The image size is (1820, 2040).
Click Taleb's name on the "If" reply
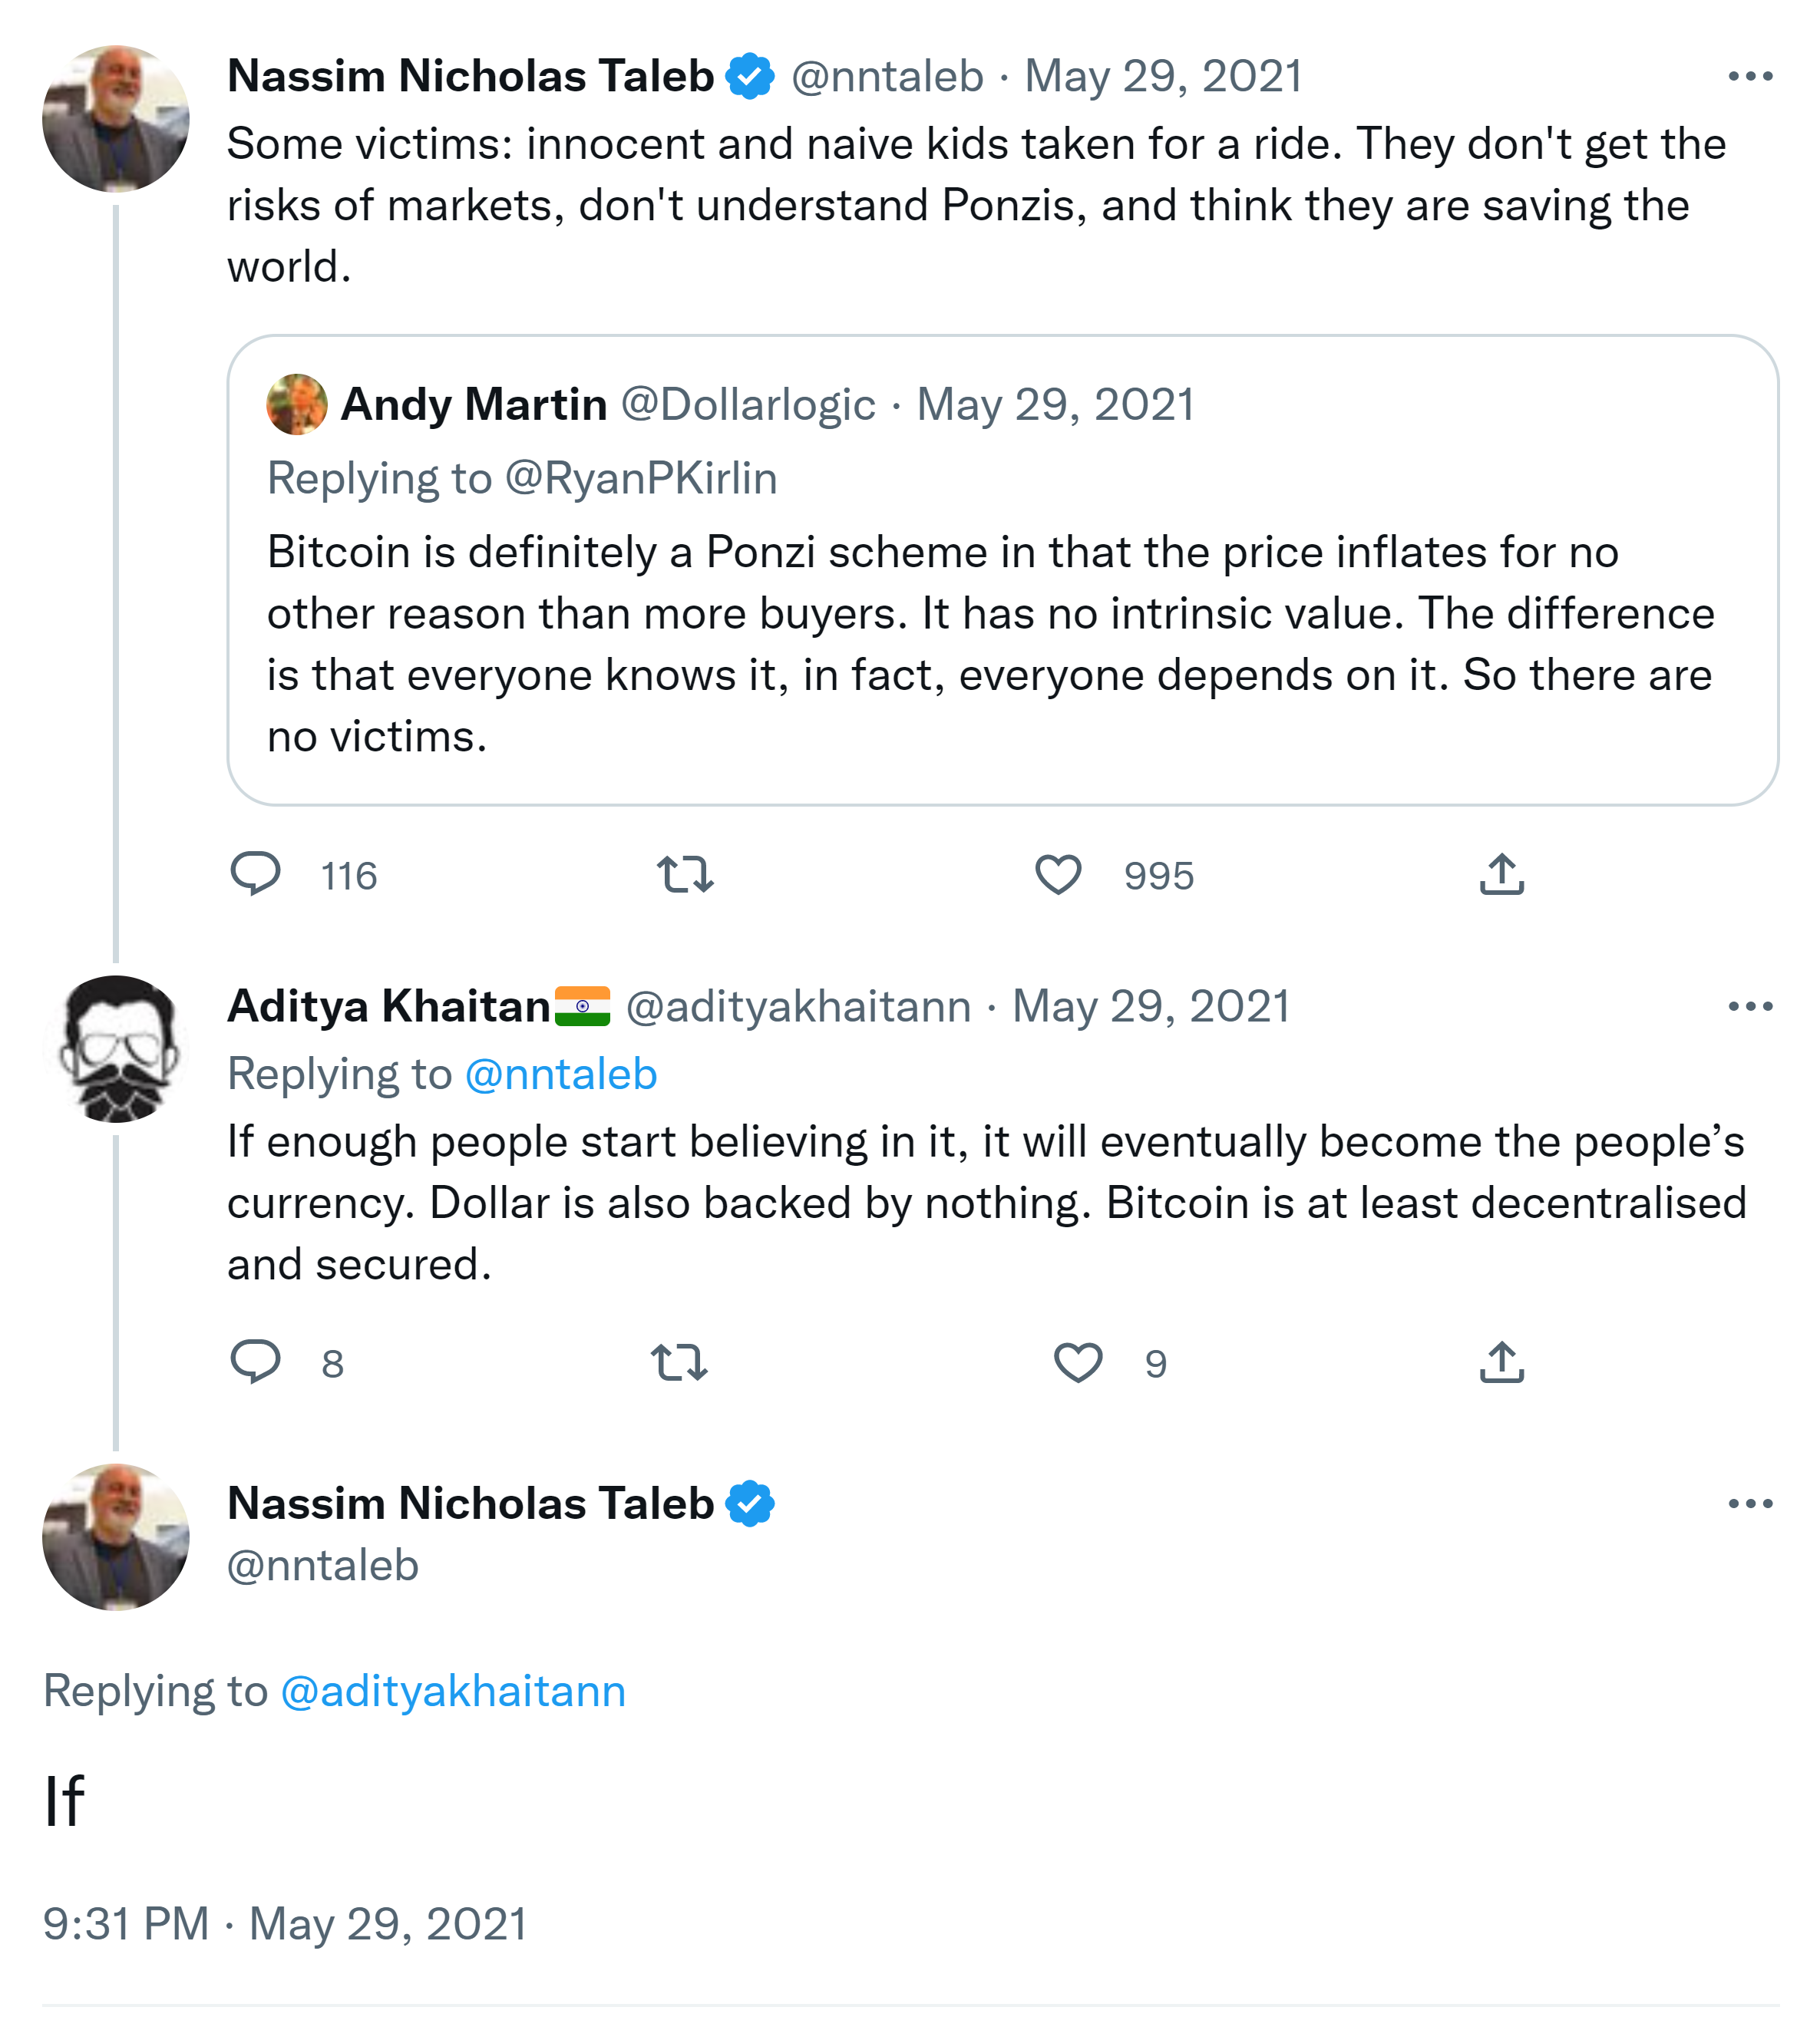(470, 1503)
